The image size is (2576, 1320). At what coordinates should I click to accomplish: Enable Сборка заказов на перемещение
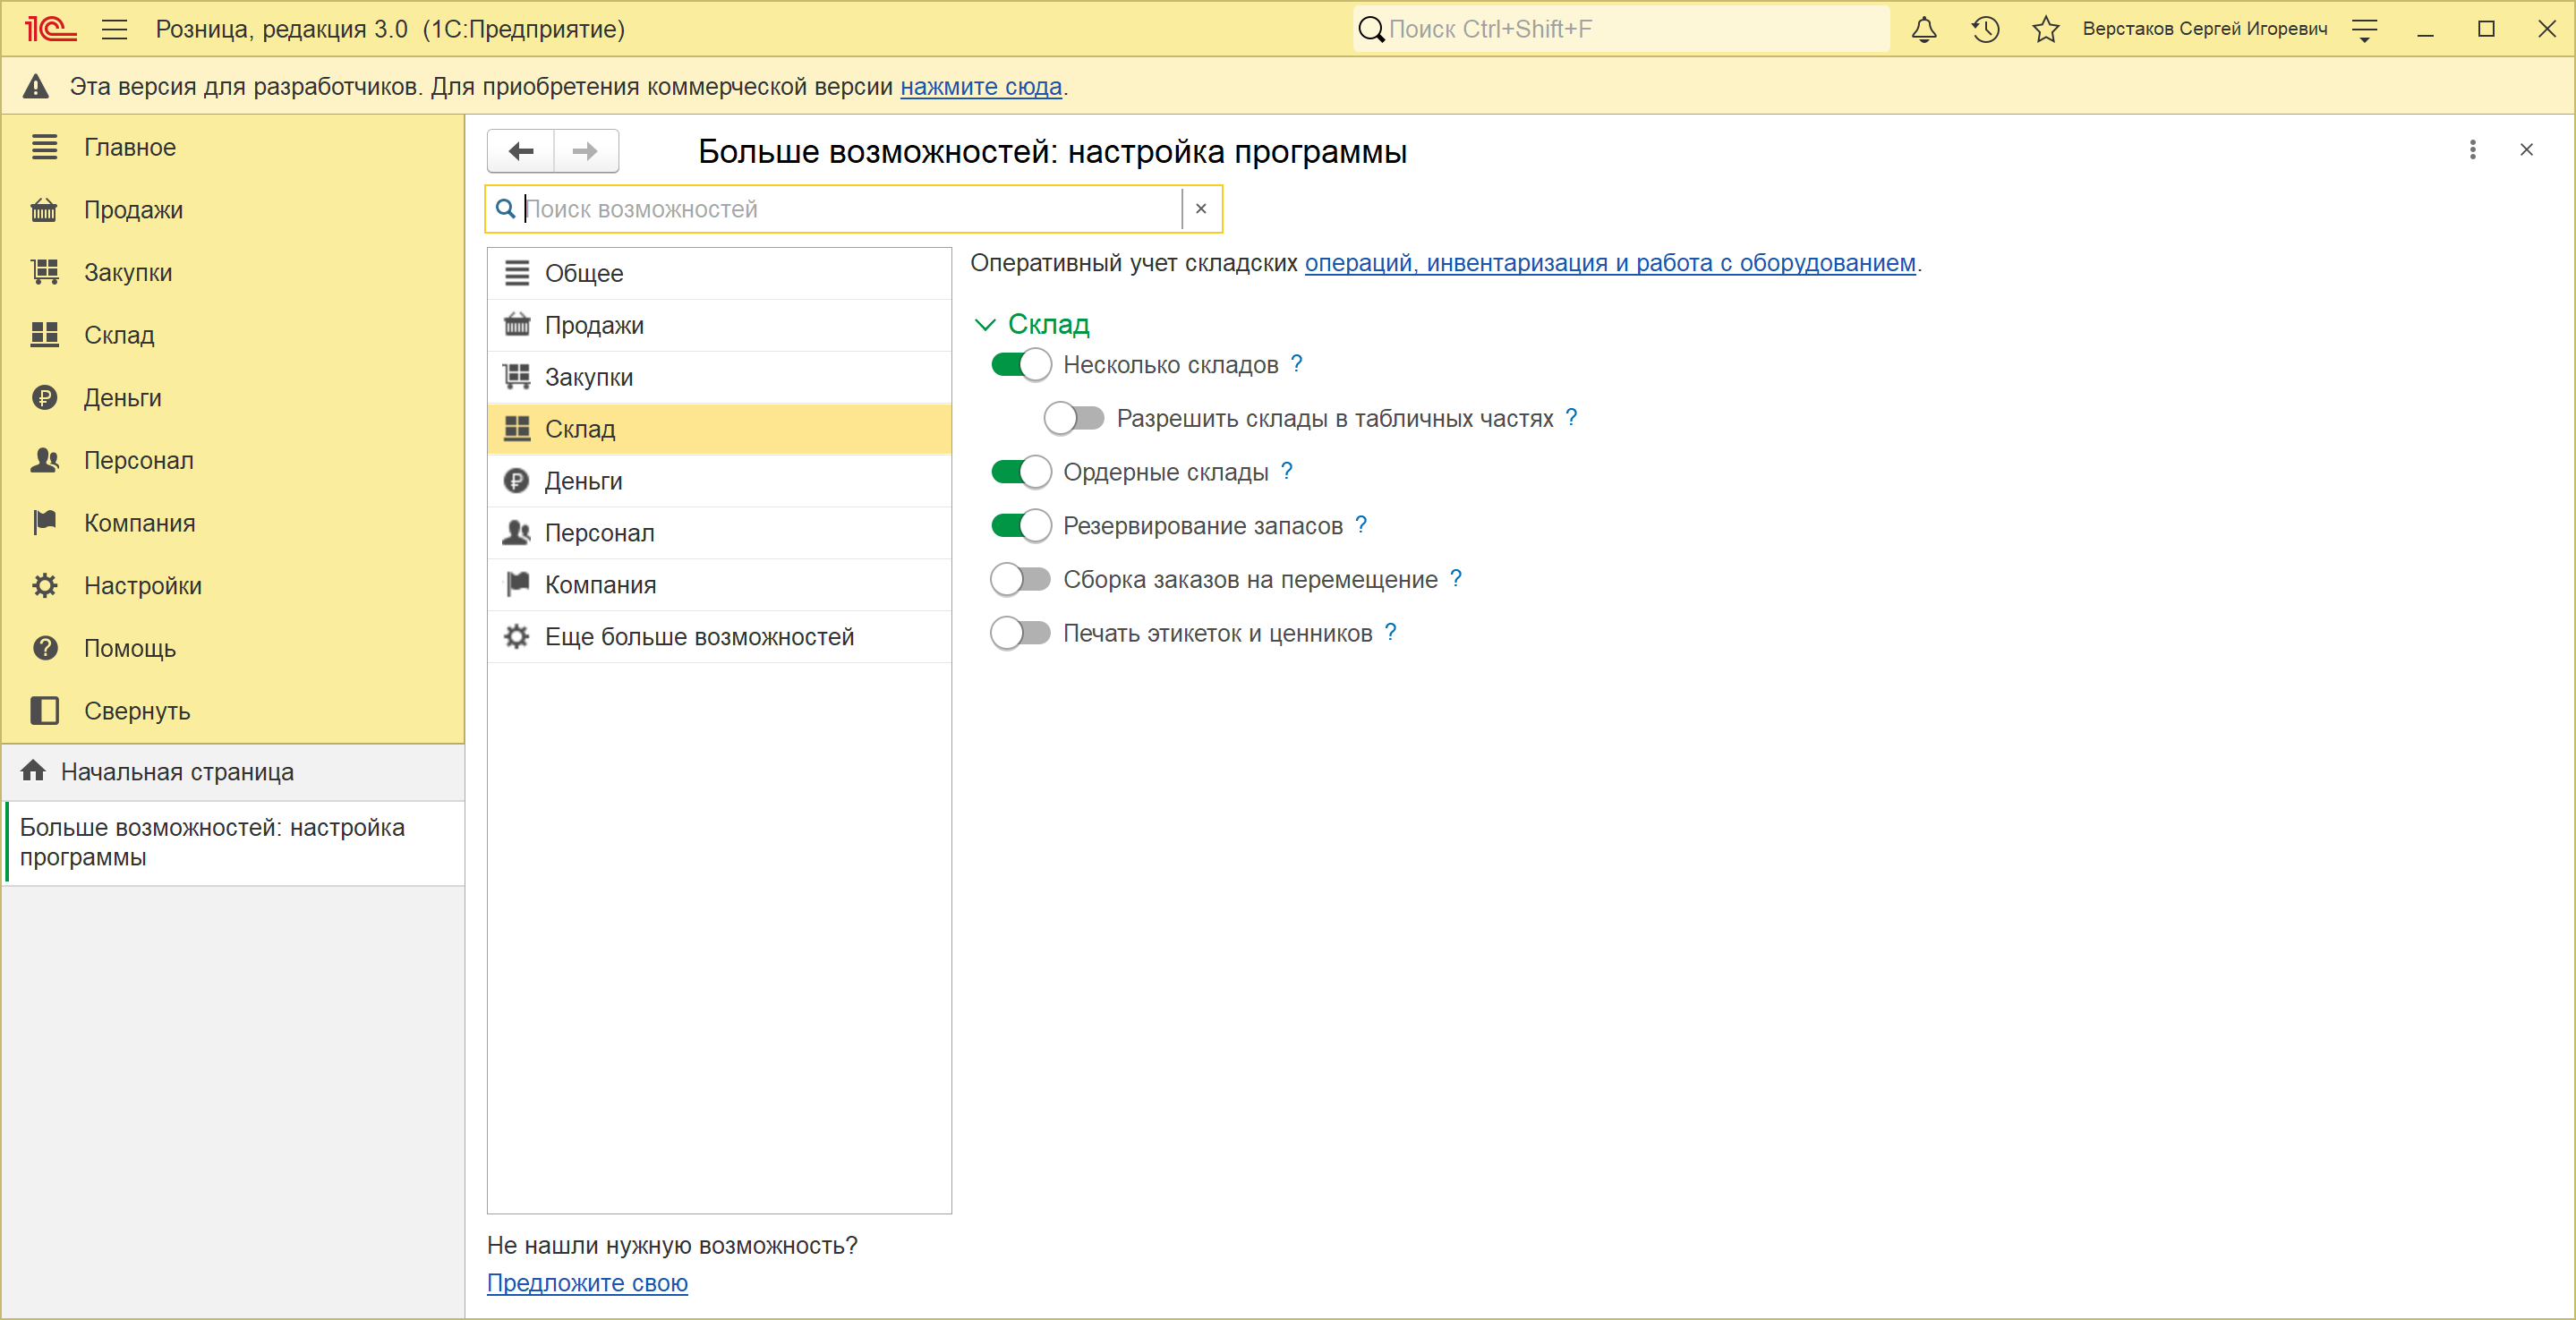[1020, 579]
